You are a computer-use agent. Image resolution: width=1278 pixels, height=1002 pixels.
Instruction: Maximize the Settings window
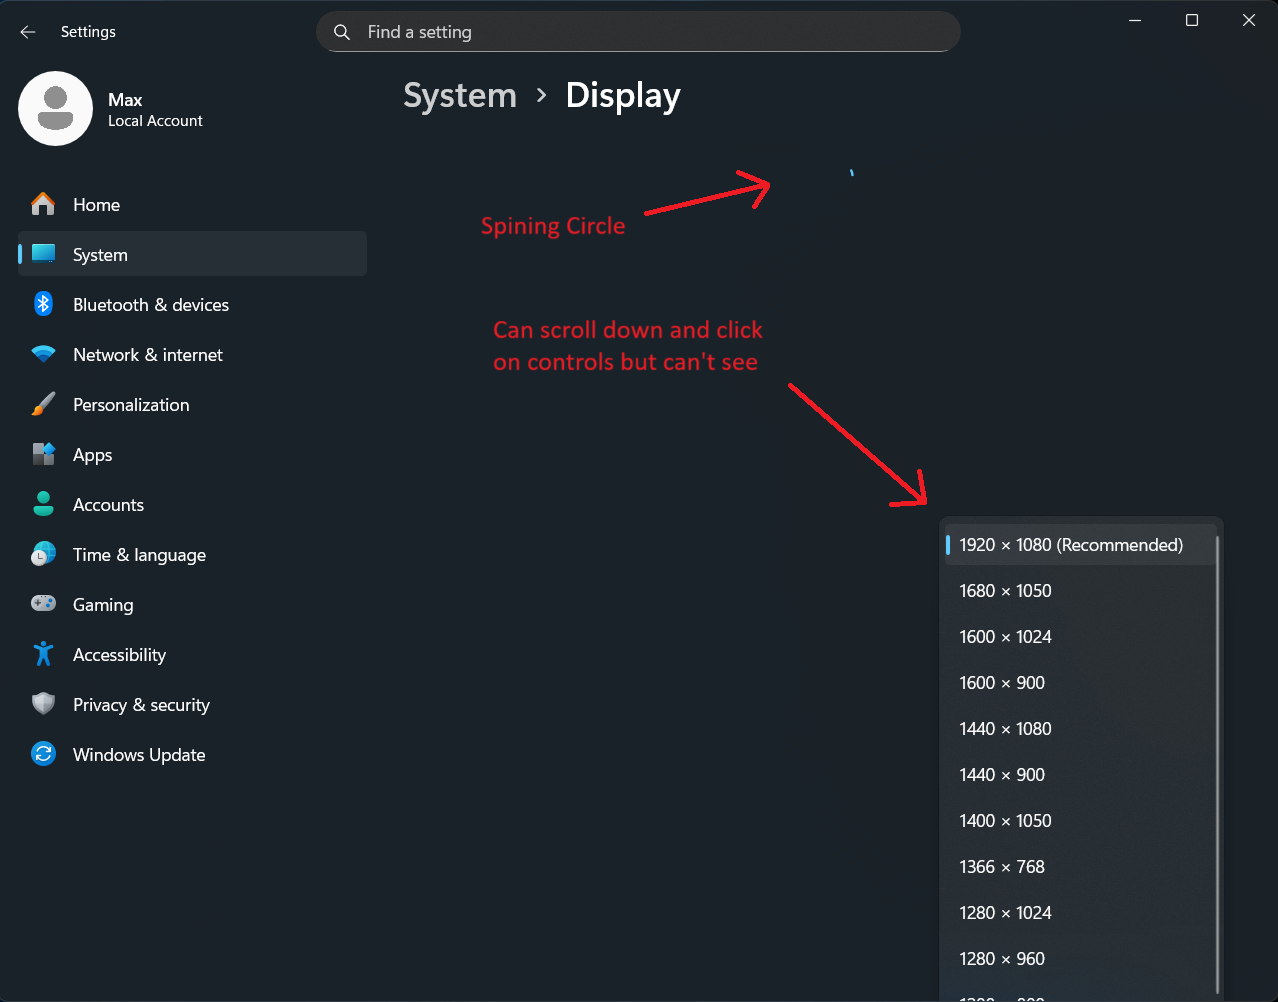pyautogui.click(x=1192, y=20)
